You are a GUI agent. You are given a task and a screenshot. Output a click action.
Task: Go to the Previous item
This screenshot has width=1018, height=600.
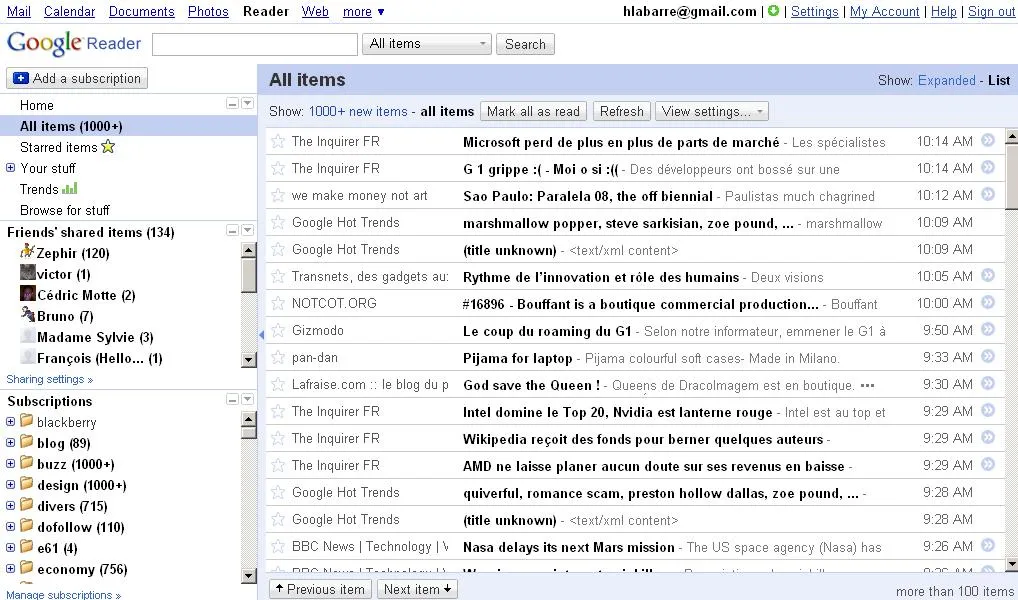[x=320, y=589]
